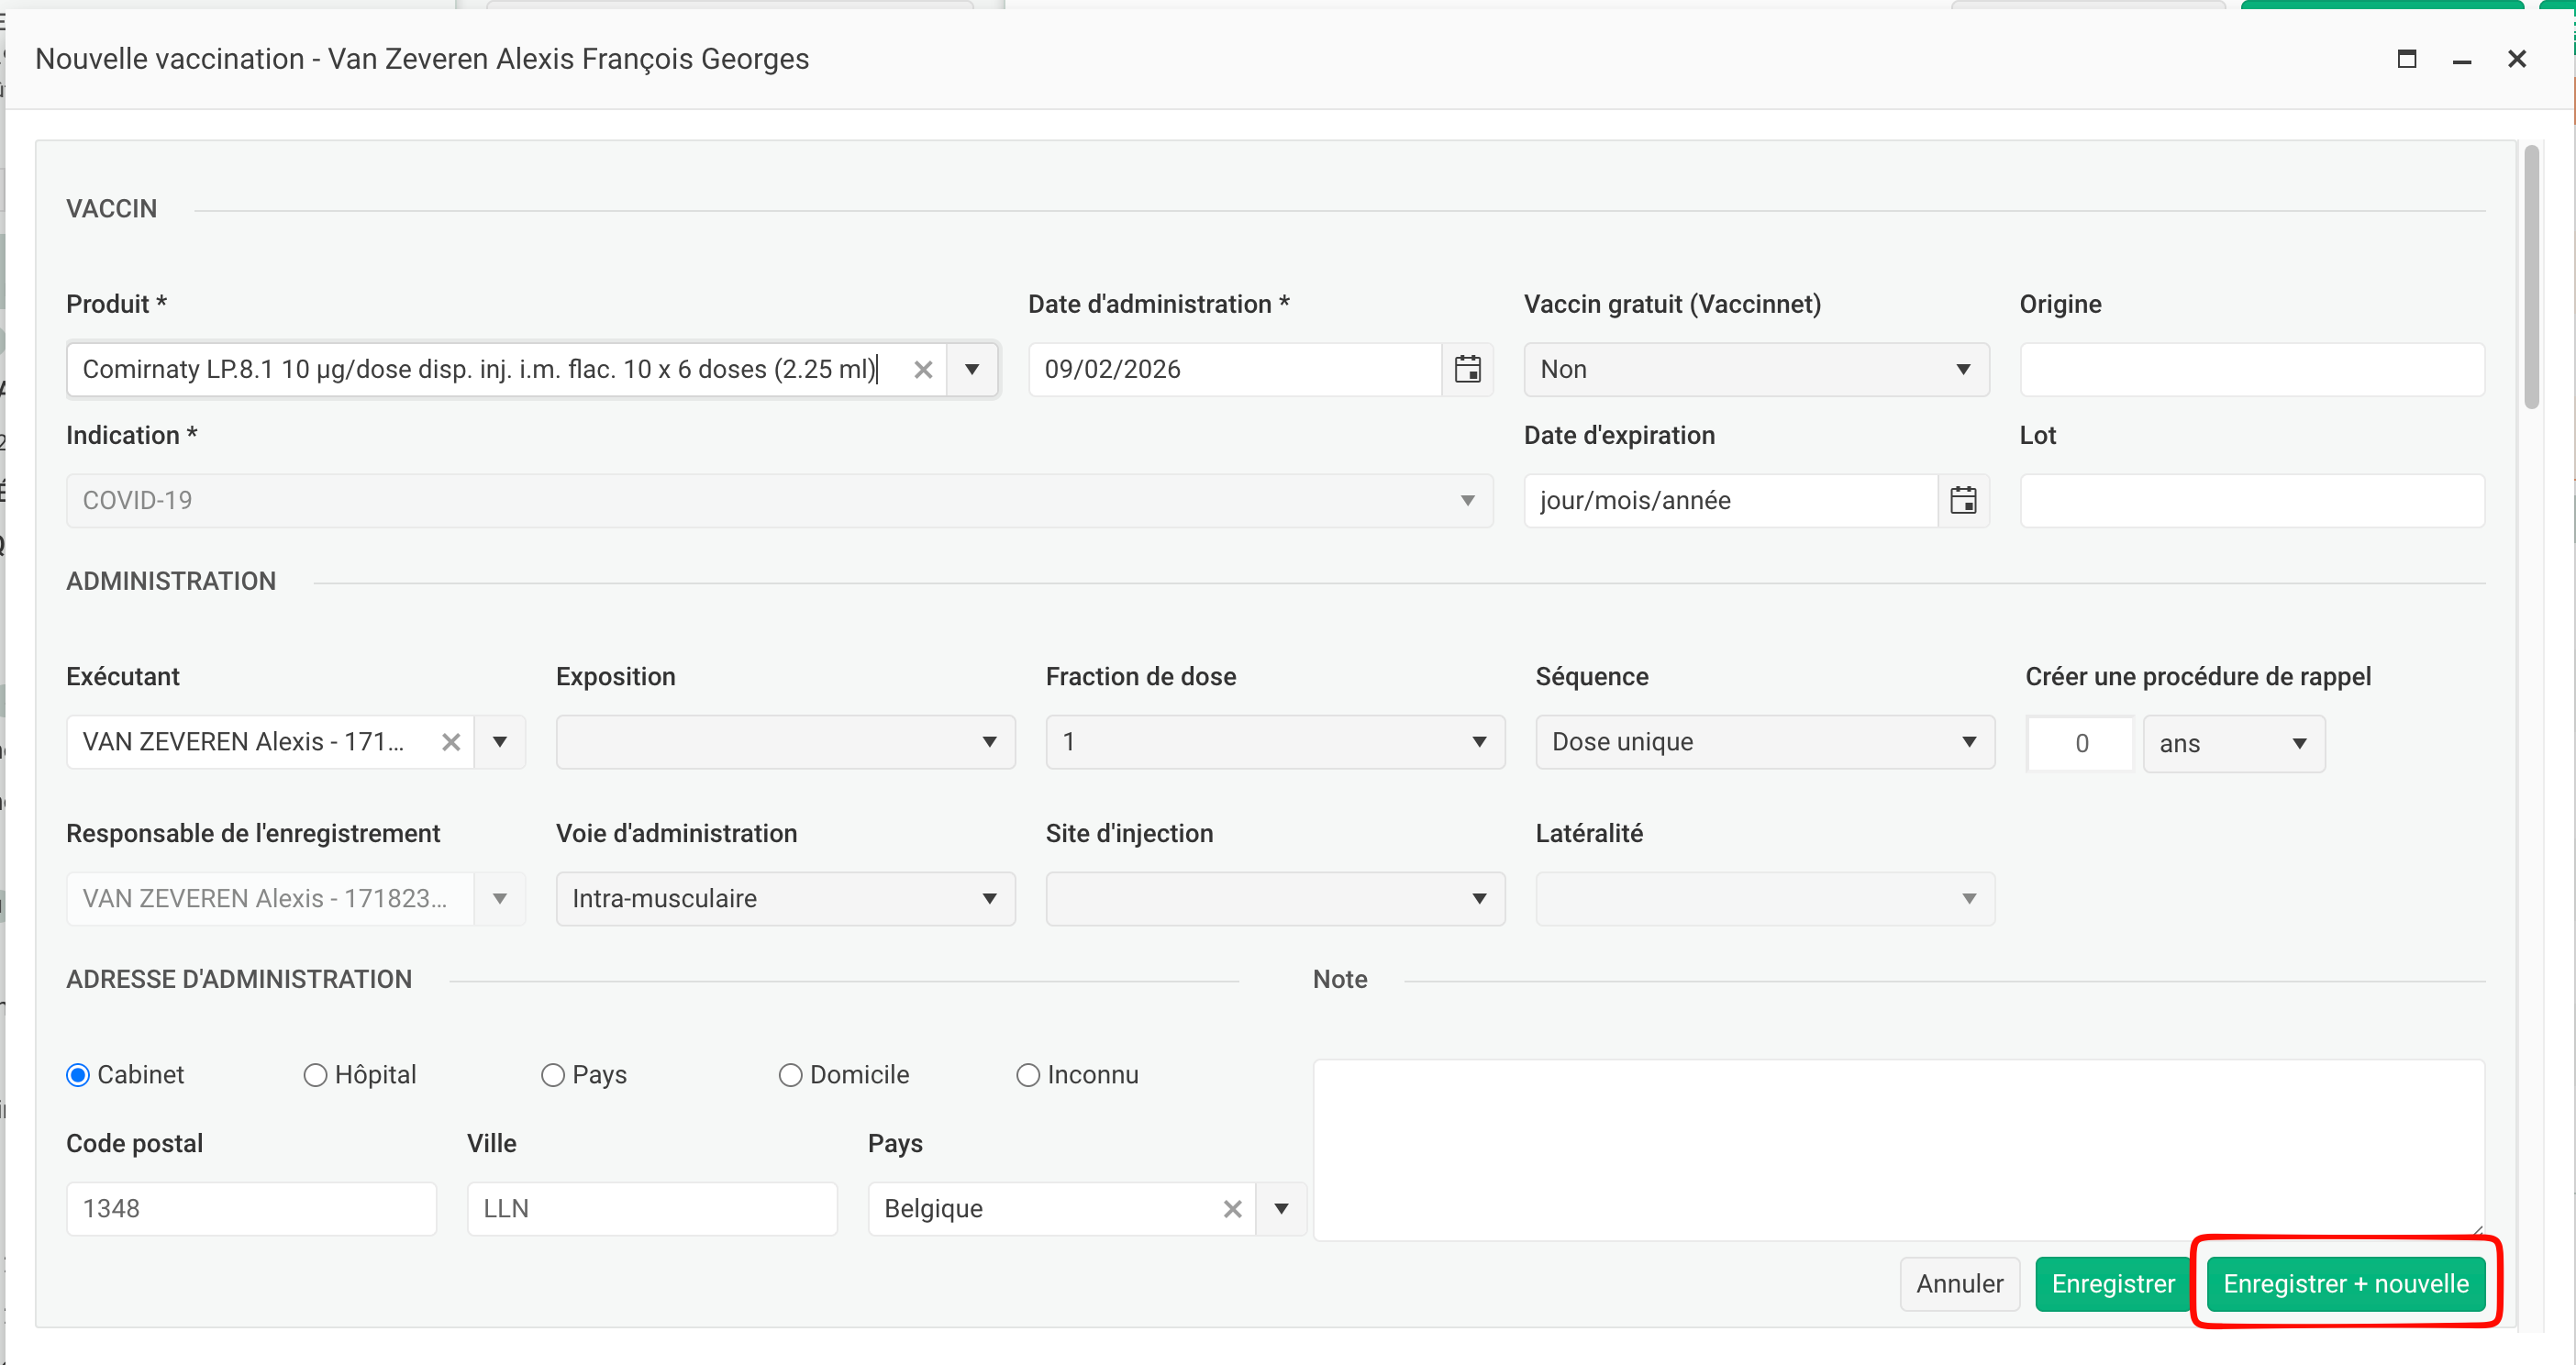Open the administration date calendar picker
The width and height of the screenshot is (2576, 1365).
(1467, 370)
